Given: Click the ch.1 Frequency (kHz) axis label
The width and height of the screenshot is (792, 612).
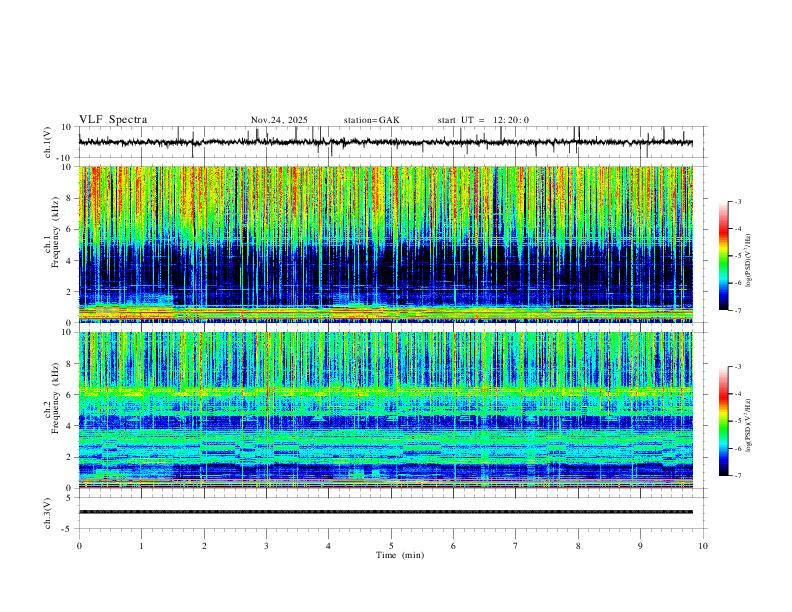Looking at the screenshot, I should click(52, 230).
